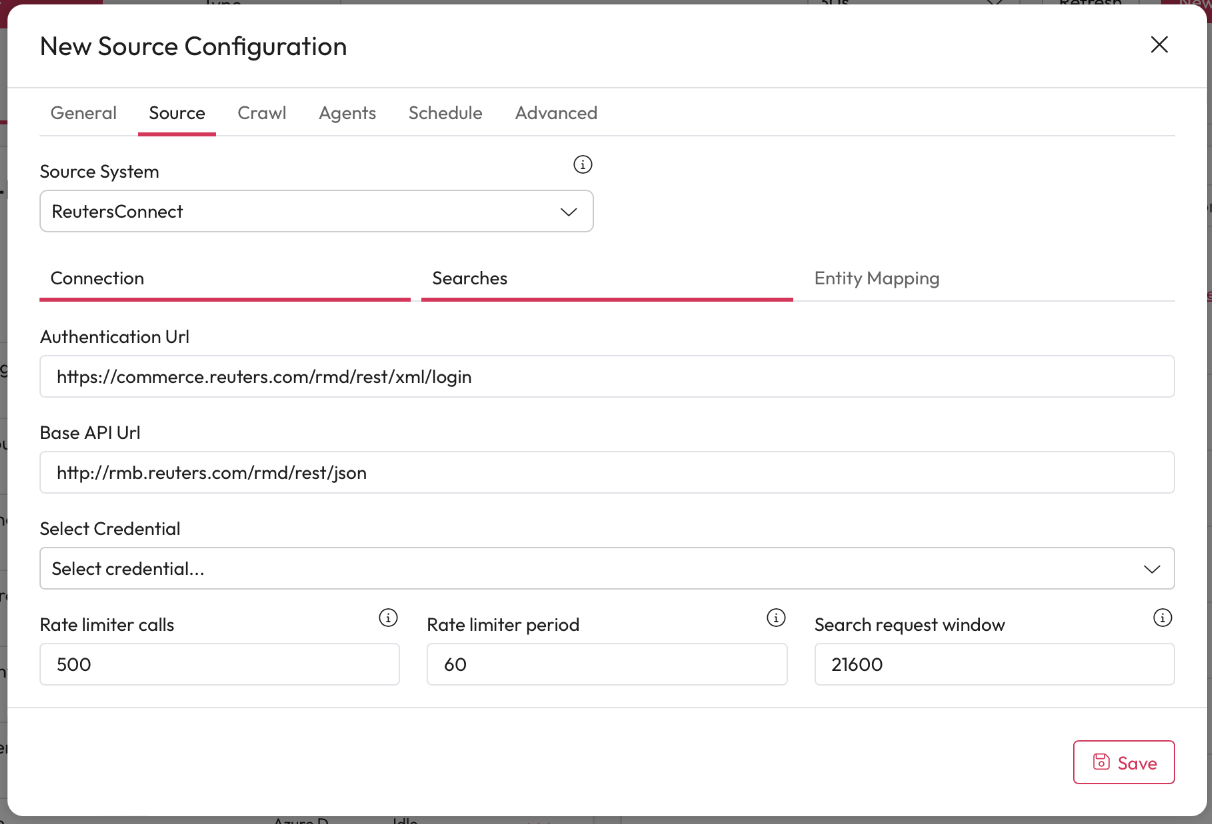
Task: Switch to the Searches sub-tab
Action: (x=470, y=278)
